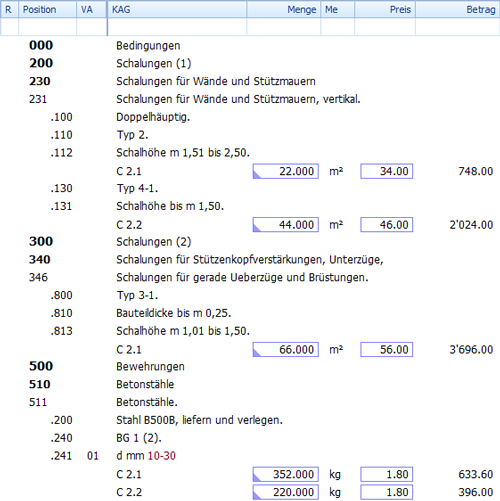Edit the 220.000 kg quantity field
Screen dimensions: 500x501
tap(286, 492)
